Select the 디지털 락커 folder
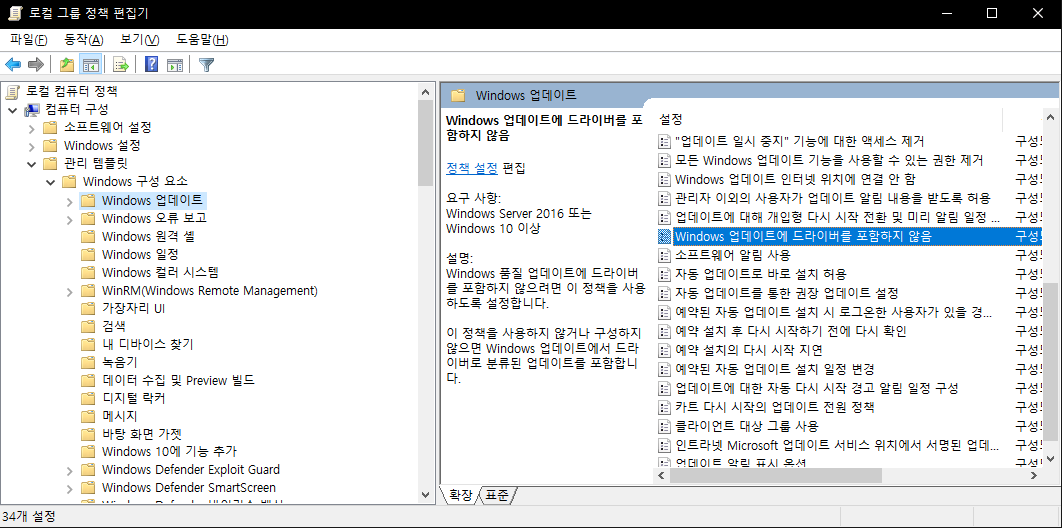Viewport: 1062px width, 528px height. pyautogui.click(x=133, y=398)
